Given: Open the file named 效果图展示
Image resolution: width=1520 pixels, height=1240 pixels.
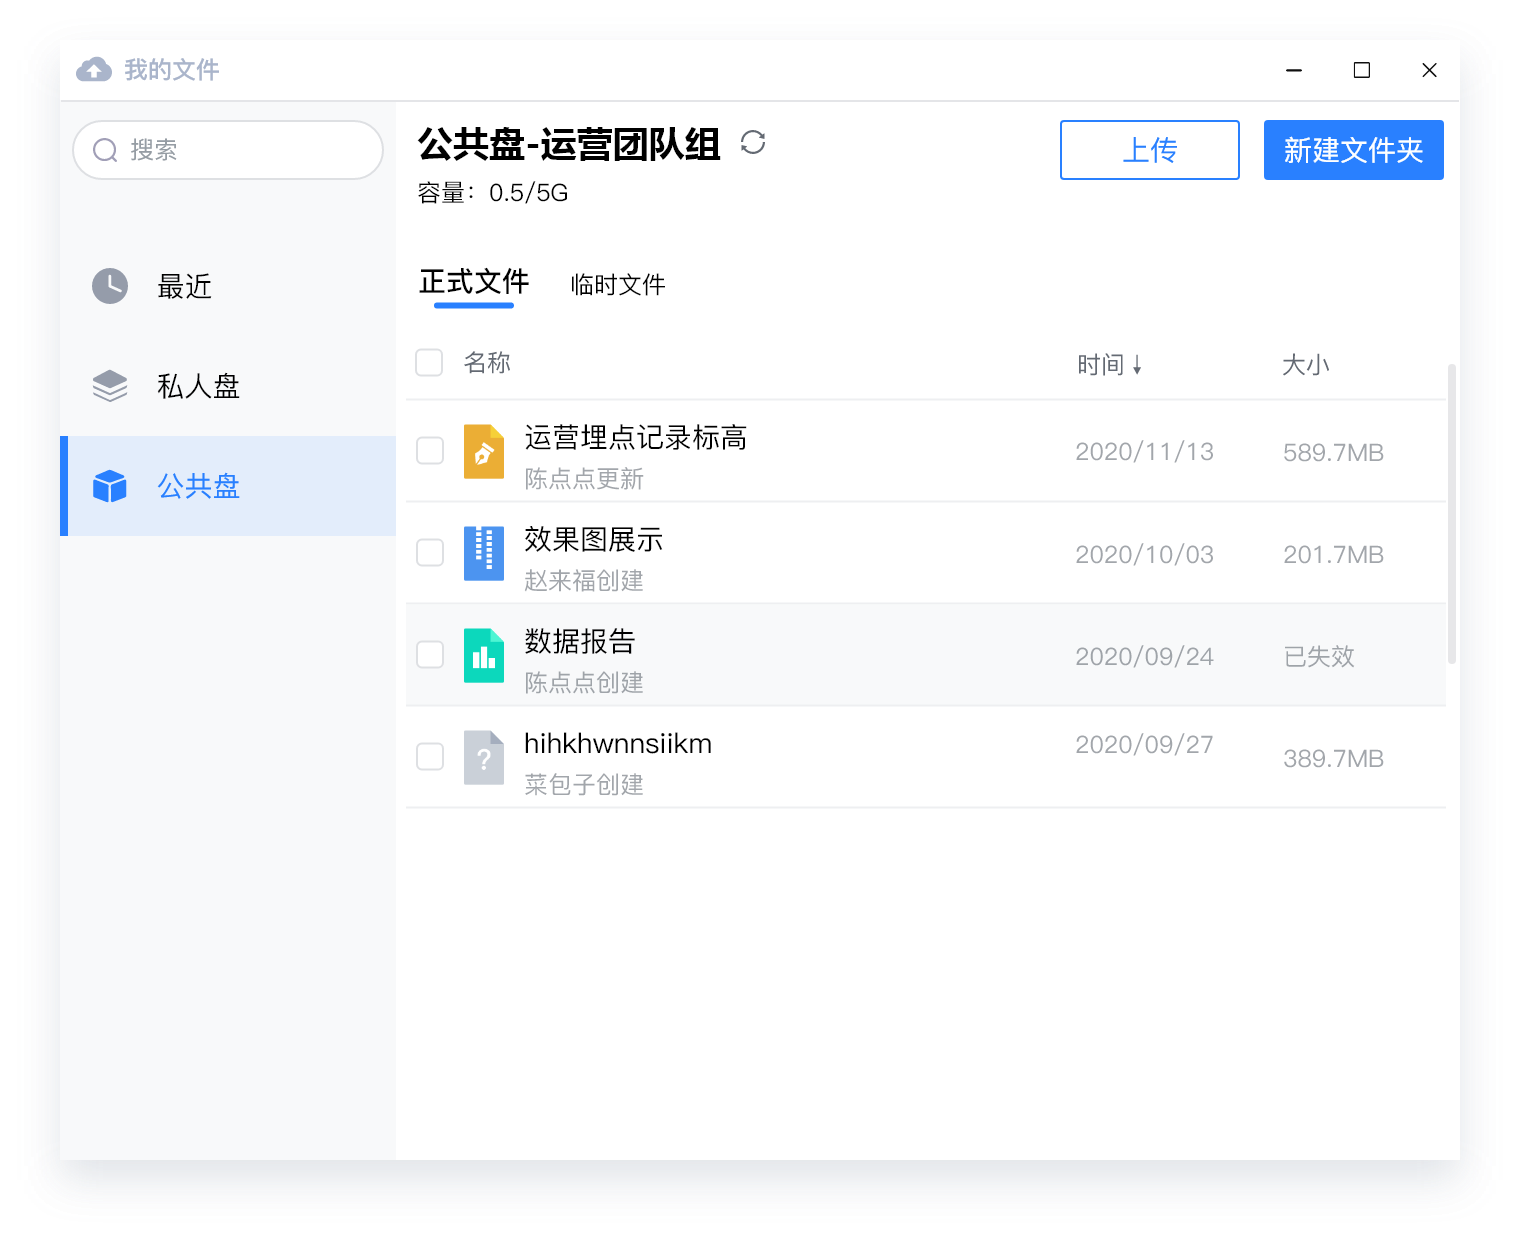Looking at the screenshot, I should (x=594, y=540).
